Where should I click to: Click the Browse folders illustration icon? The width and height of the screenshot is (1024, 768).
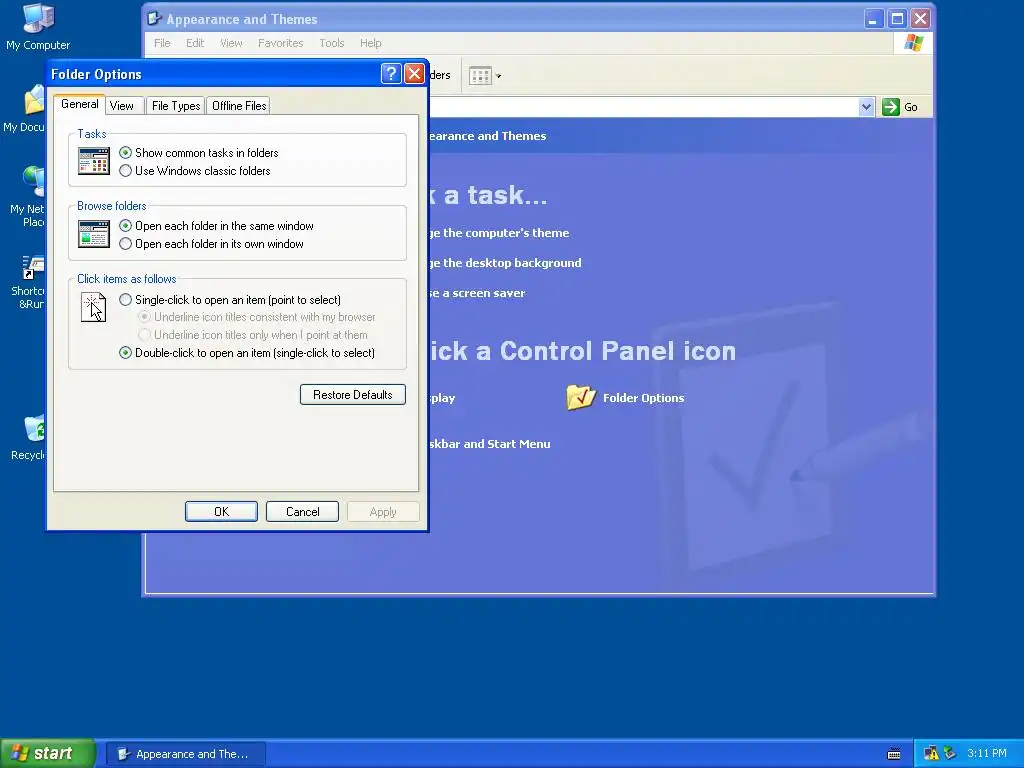(94, 234)
